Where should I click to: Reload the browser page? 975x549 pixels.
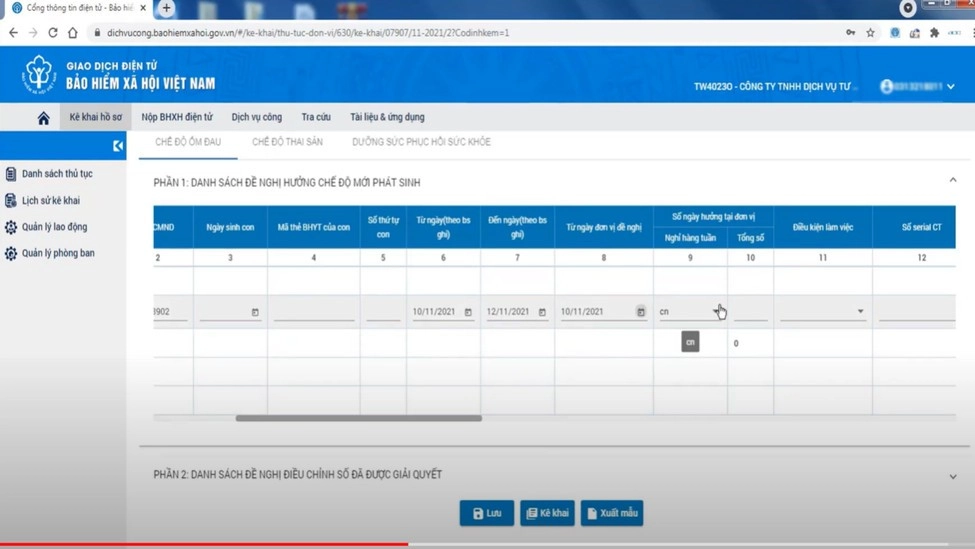(53, 33)
